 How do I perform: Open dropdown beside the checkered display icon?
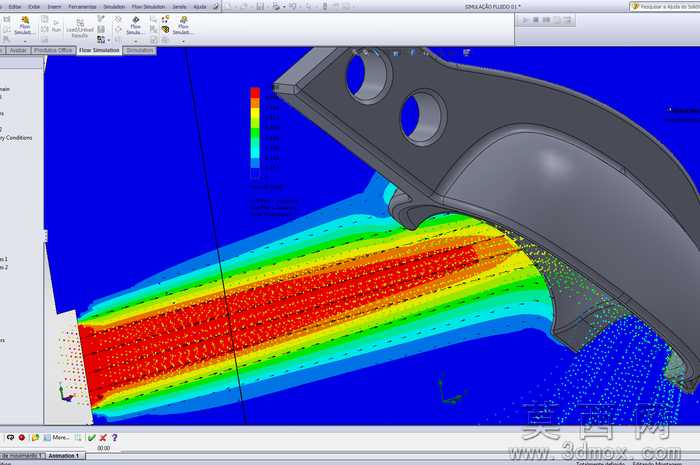[108, 41]
